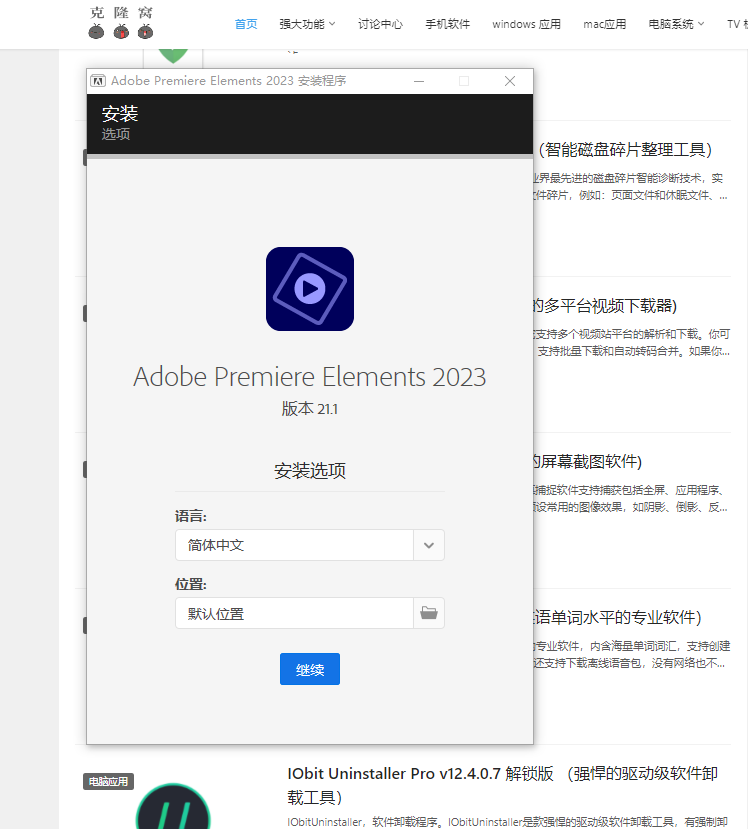
Task: Click the 版本 21.1 text in installer
Action: coord(310,409)
